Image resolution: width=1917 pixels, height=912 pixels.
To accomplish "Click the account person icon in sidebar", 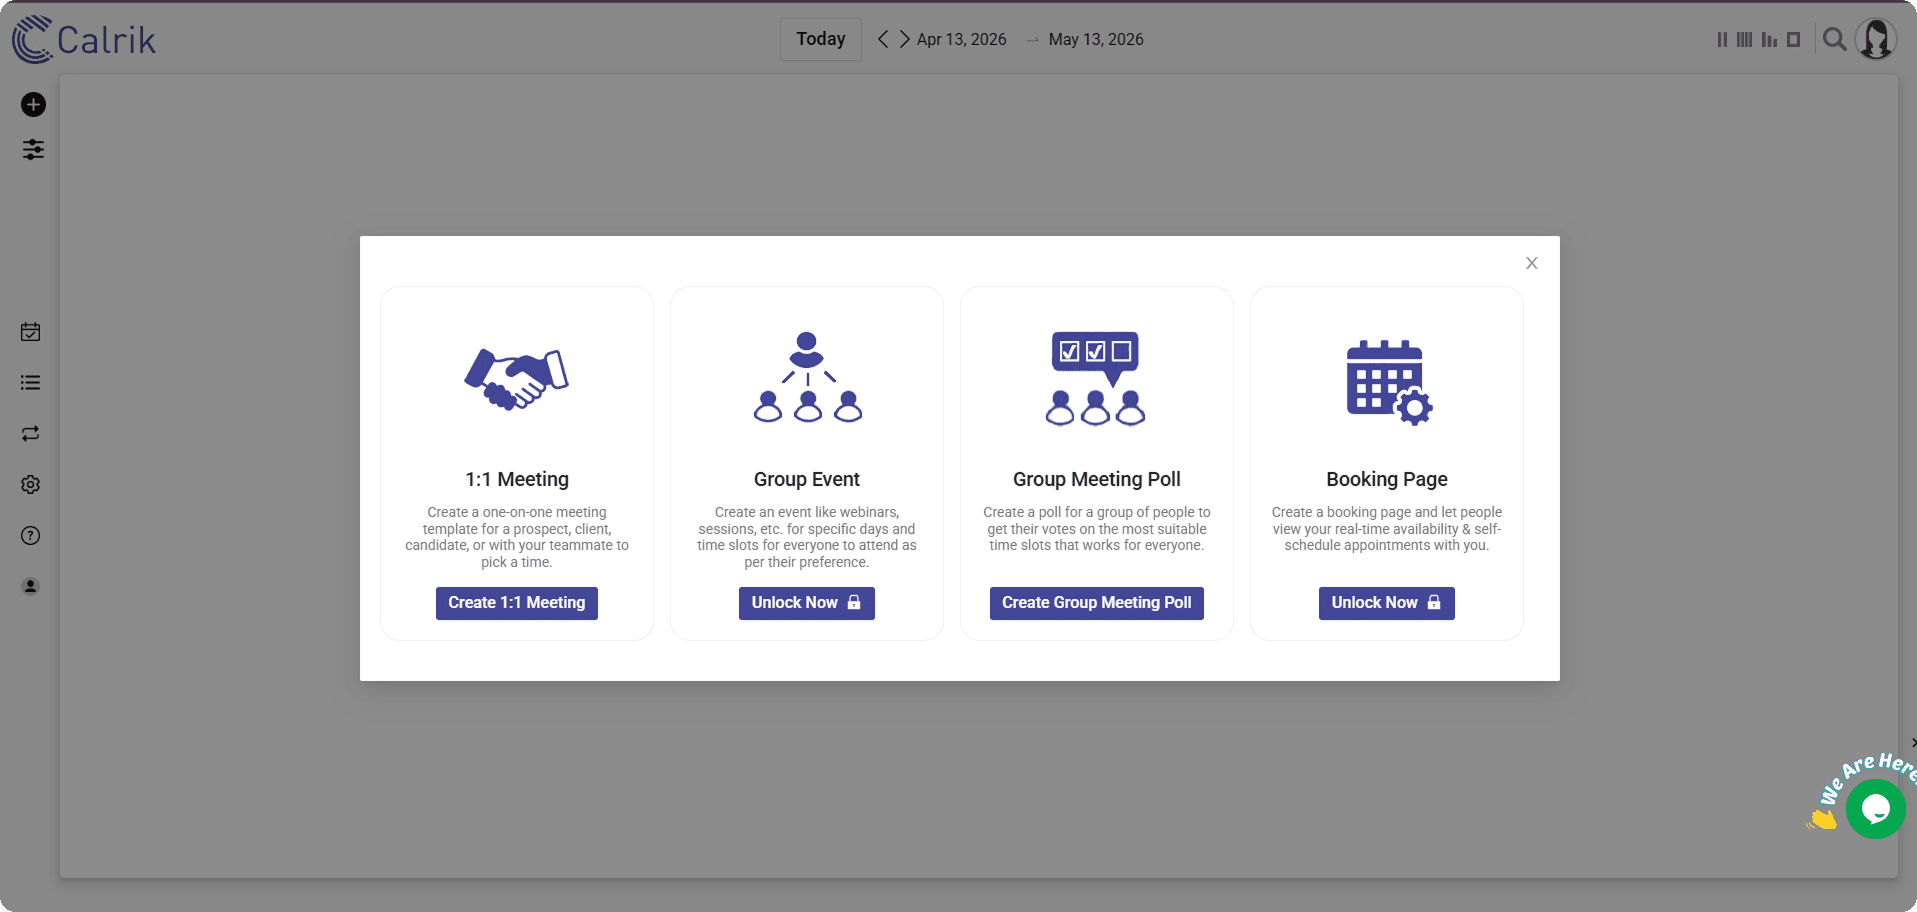I will [x=31, y=587].
